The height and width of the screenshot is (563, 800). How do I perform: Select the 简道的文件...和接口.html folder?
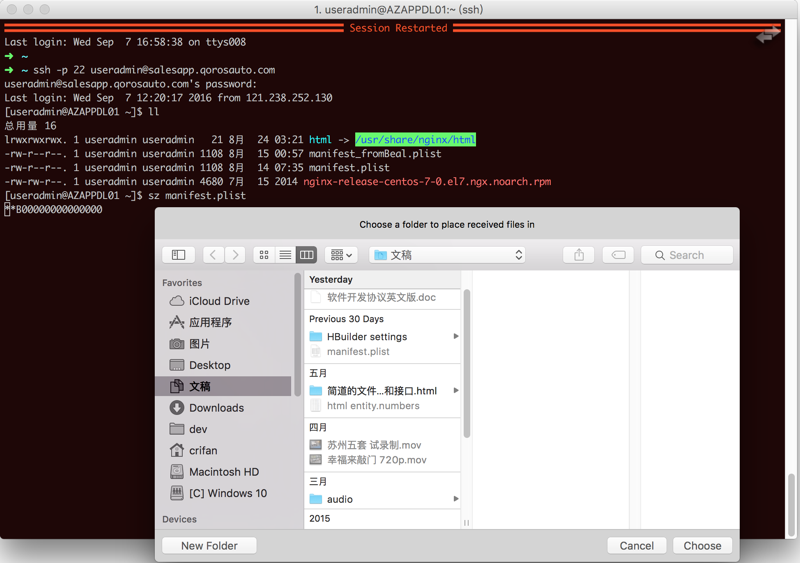tap(382, 391)
